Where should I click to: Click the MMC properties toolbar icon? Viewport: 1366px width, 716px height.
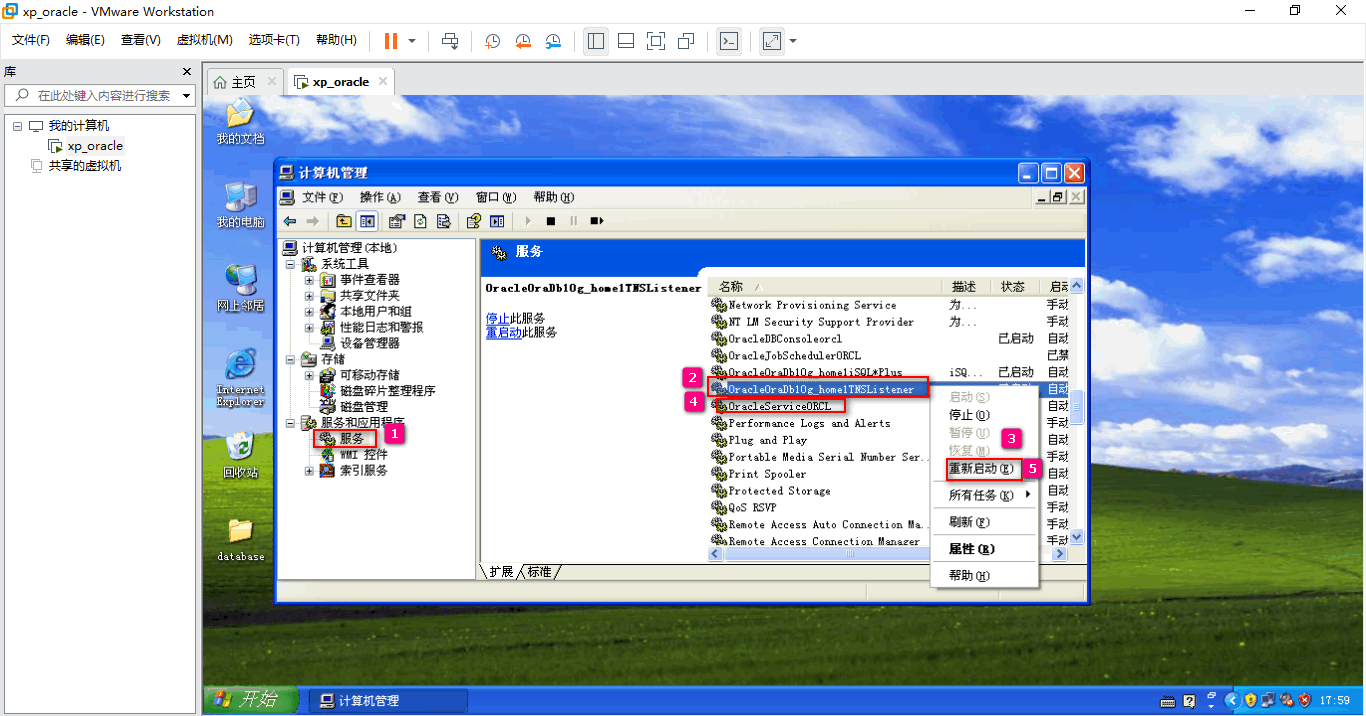click(x=397, y=221)
